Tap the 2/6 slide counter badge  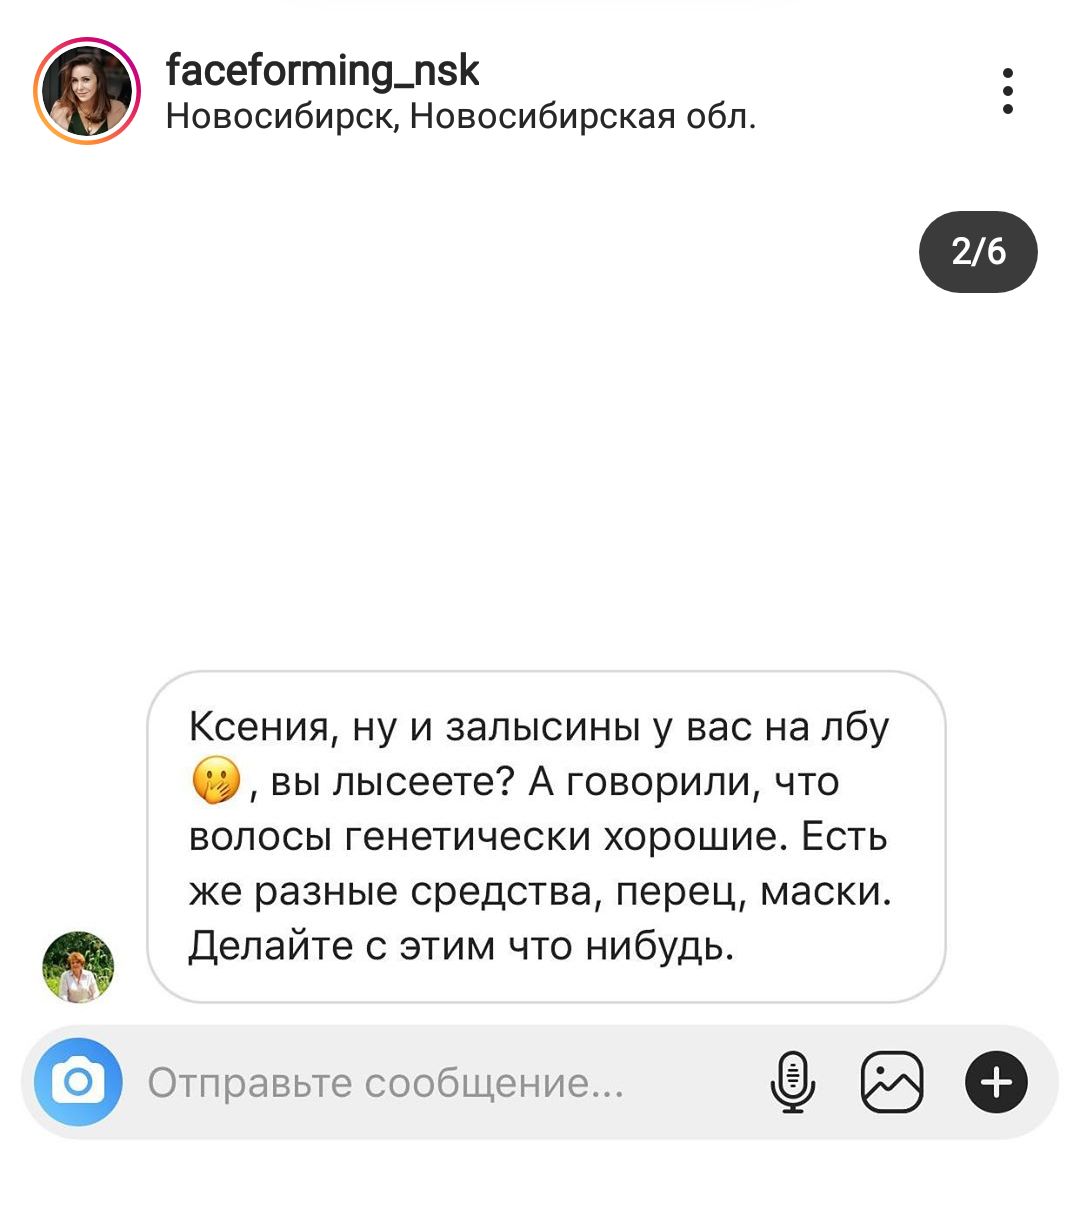pyautogui.click(x=978, y=251)
